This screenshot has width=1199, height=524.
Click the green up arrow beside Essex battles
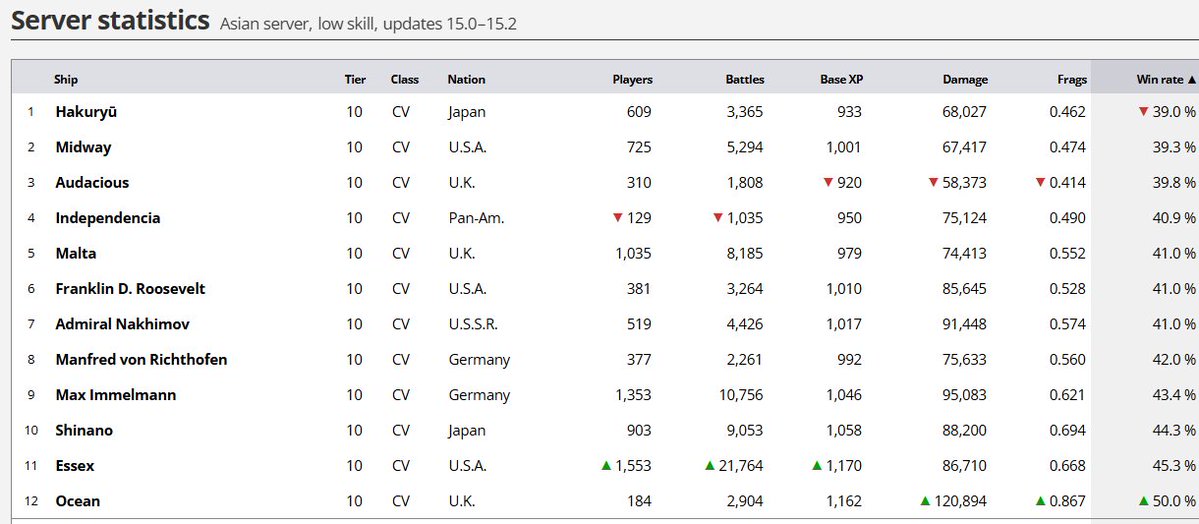(x=710, y=465)
